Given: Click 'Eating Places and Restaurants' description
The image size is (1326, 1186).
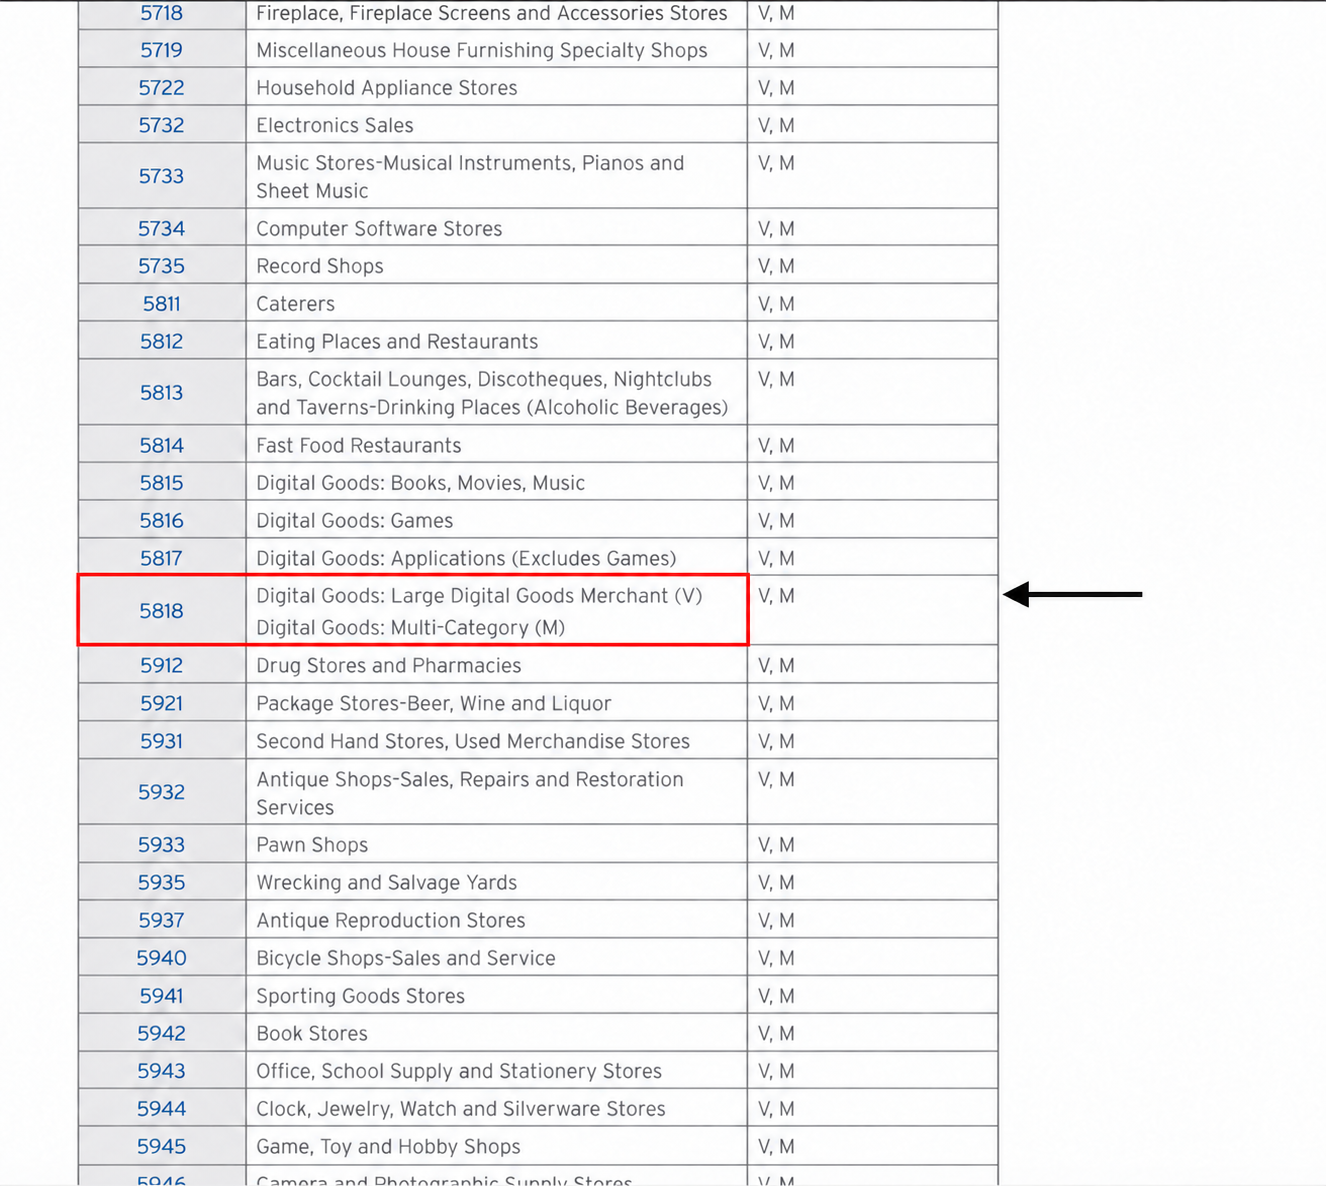Looking at the screenshot, I should 397,342.
